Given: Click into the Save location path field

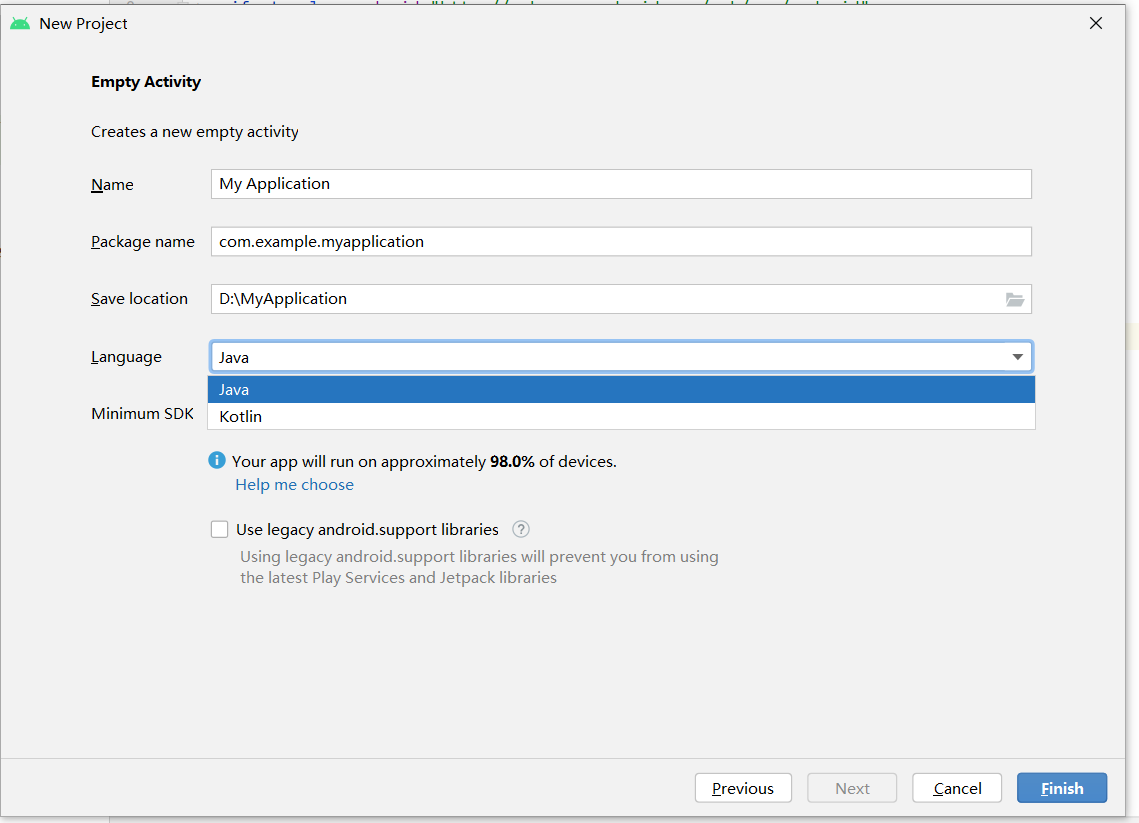Looking at the screenshot, I should tap(600, 299).
